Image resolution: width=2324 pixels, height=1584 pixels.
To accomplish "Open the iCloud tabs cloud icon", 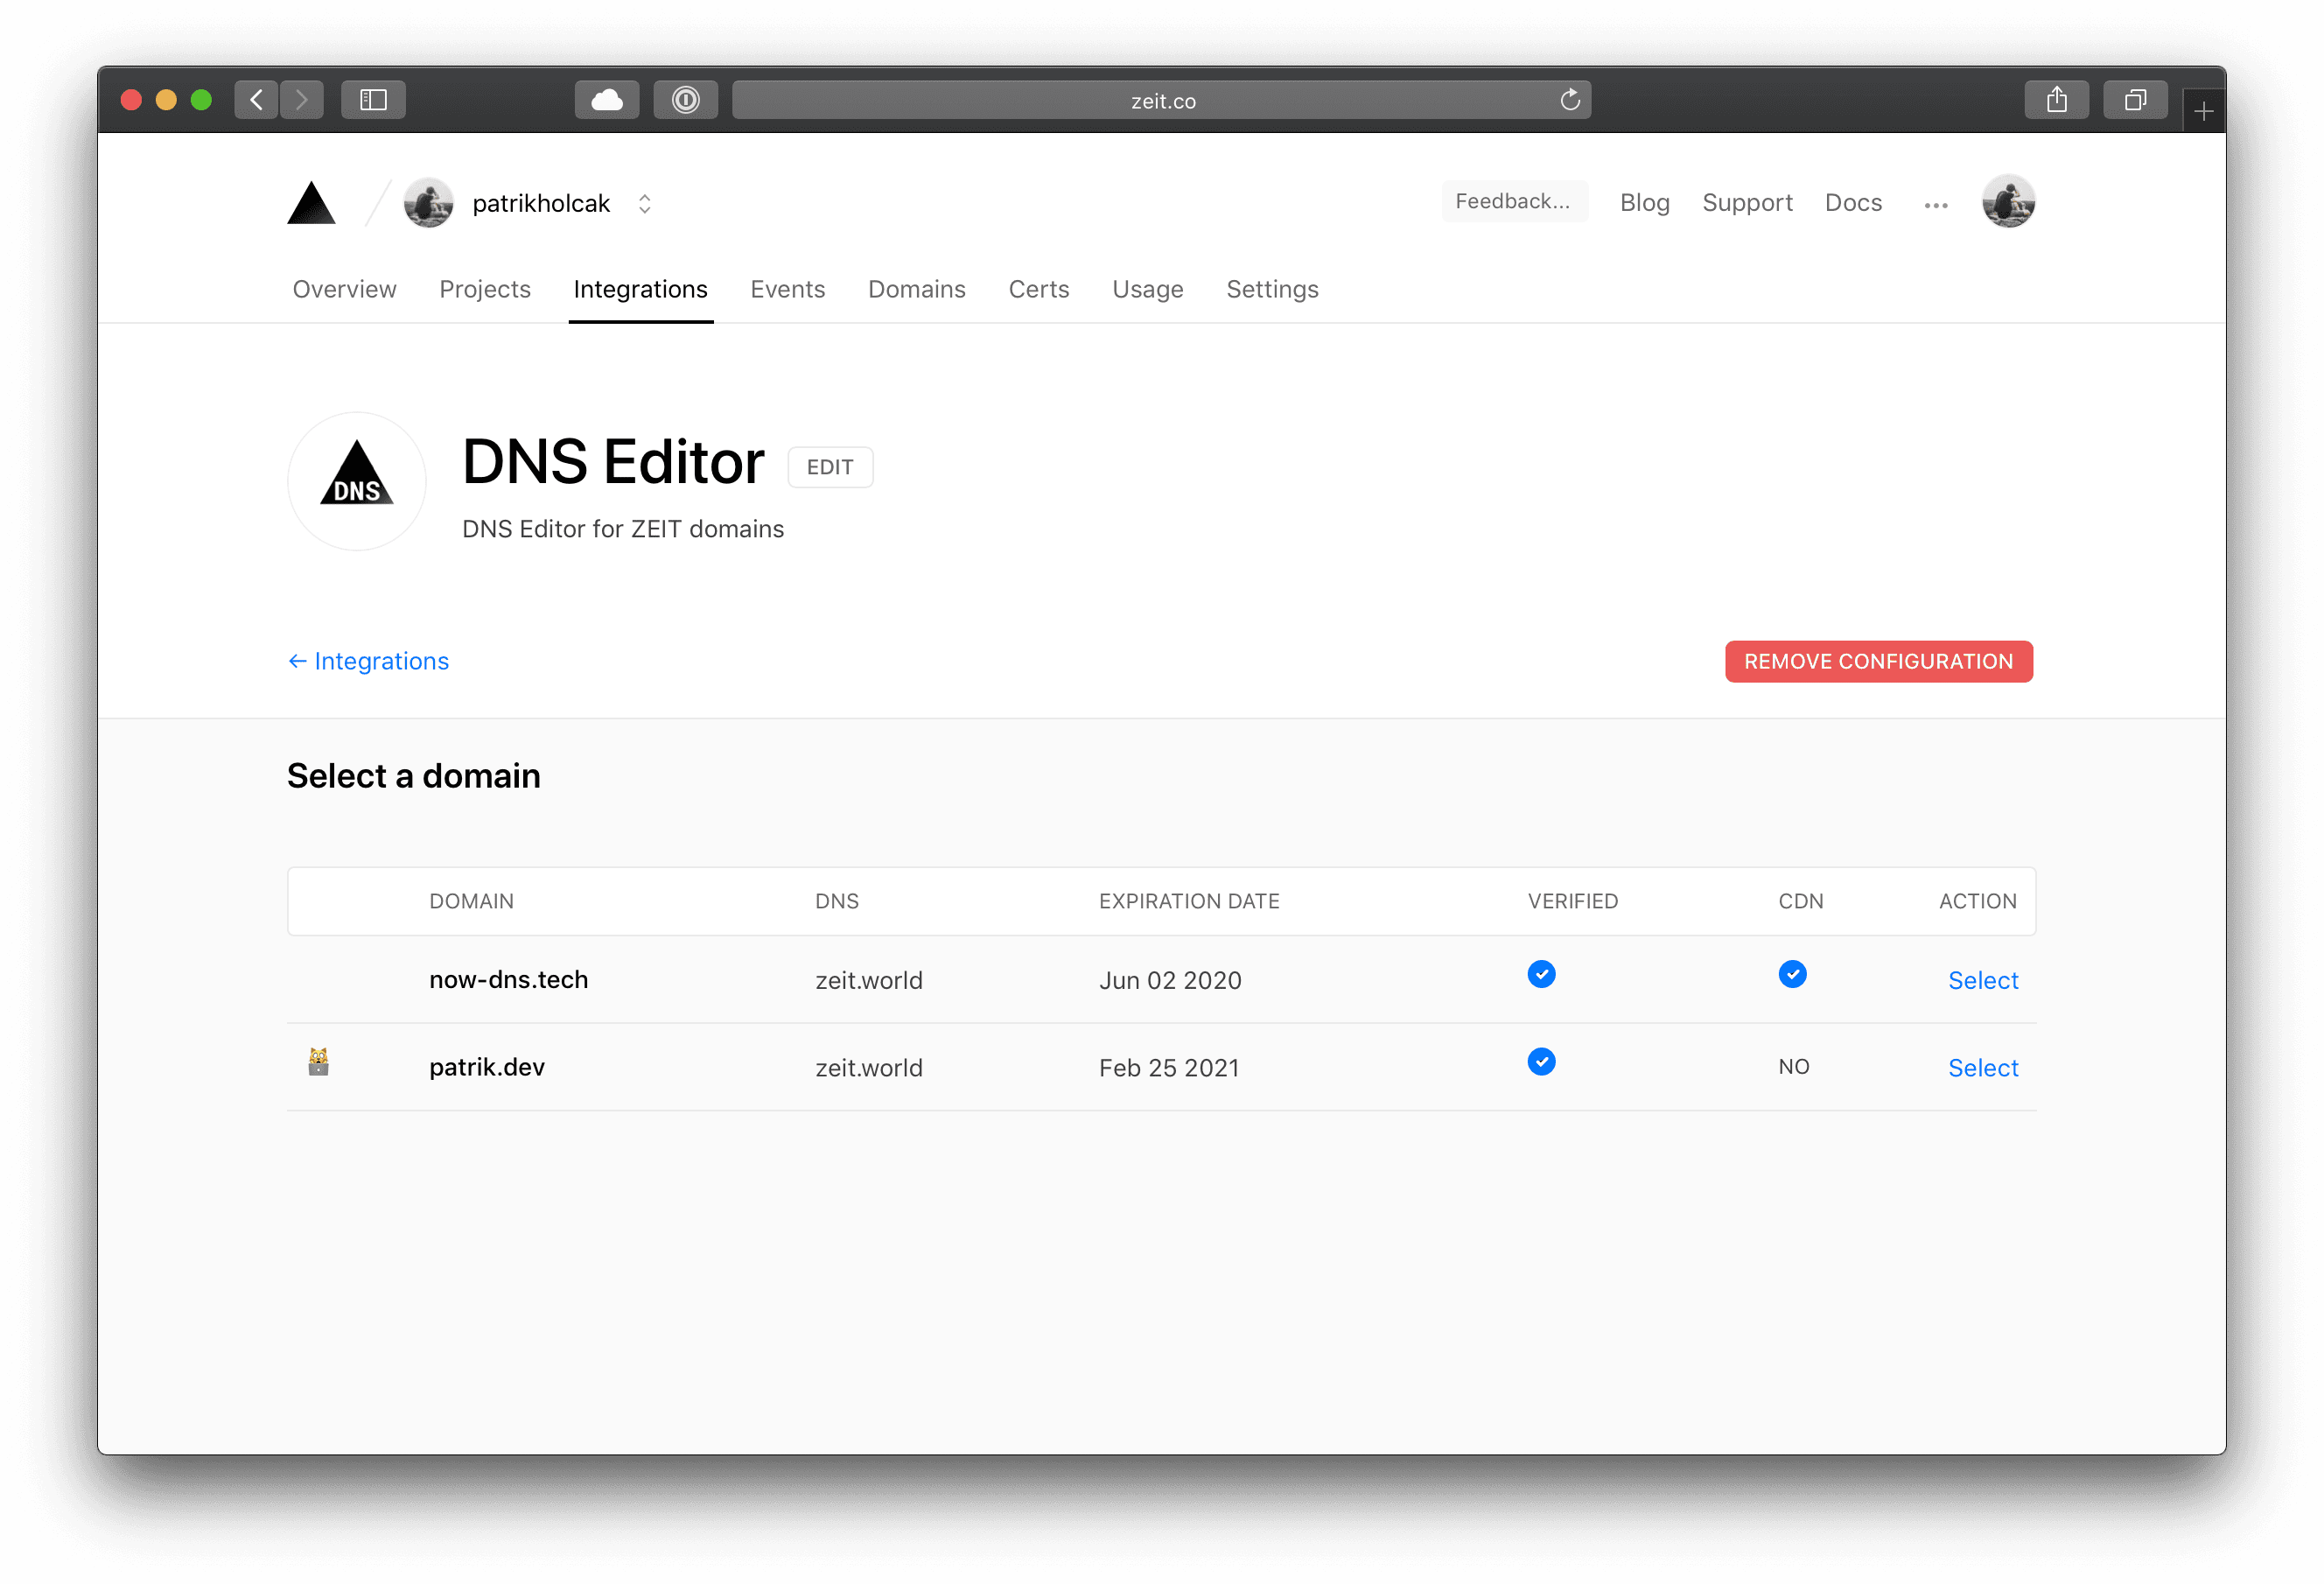I will pyautogui.click(x=606, y=100).
